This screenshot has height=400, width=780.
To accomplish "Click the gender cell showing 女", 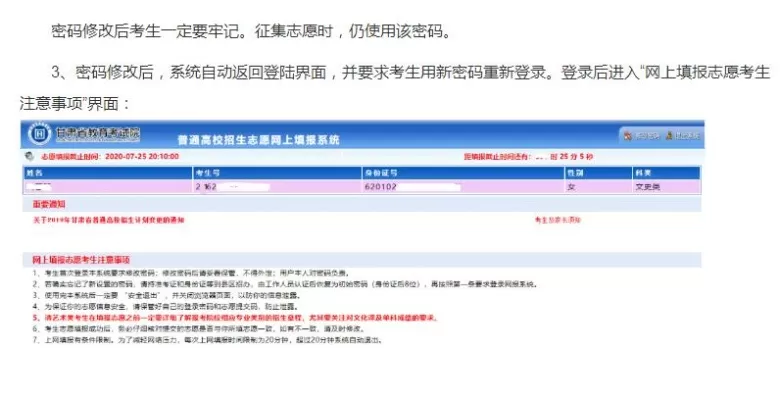I will [x=598, y=187].
